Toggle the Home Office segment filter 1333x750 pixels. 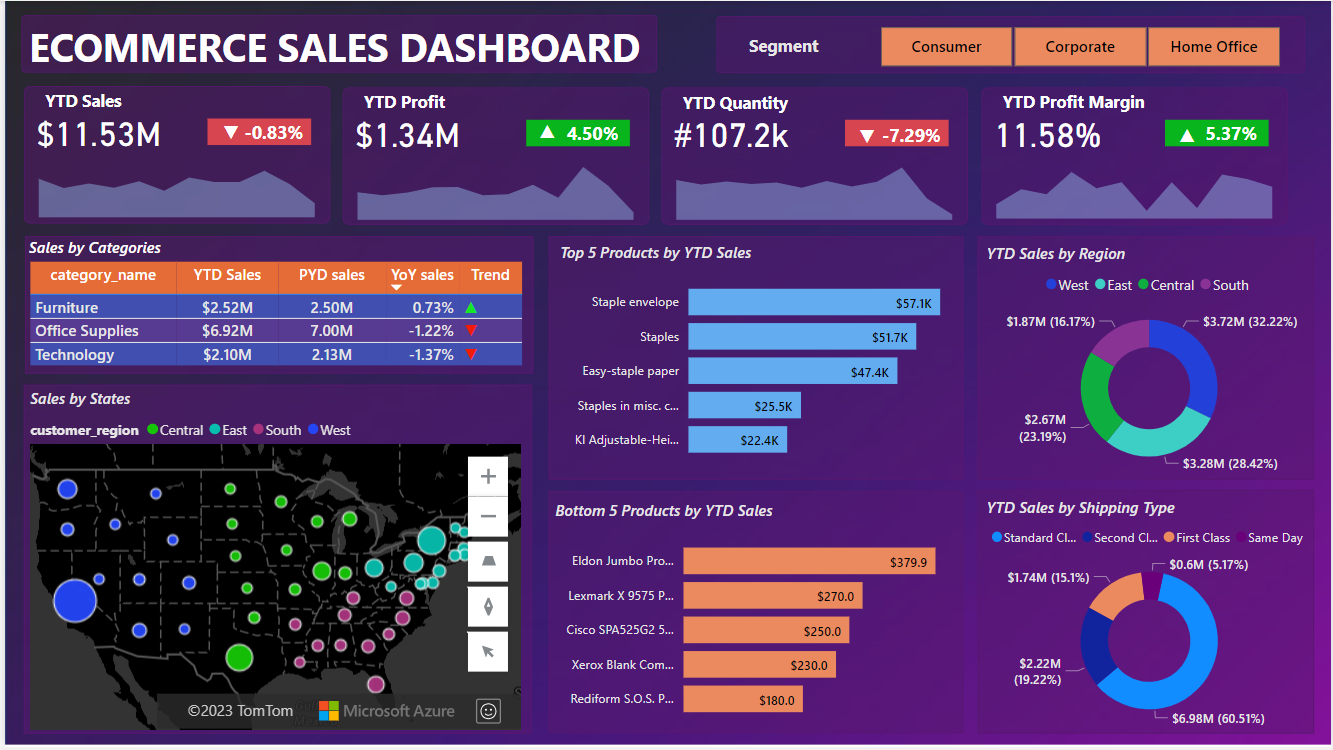[x=1213, y=47]
